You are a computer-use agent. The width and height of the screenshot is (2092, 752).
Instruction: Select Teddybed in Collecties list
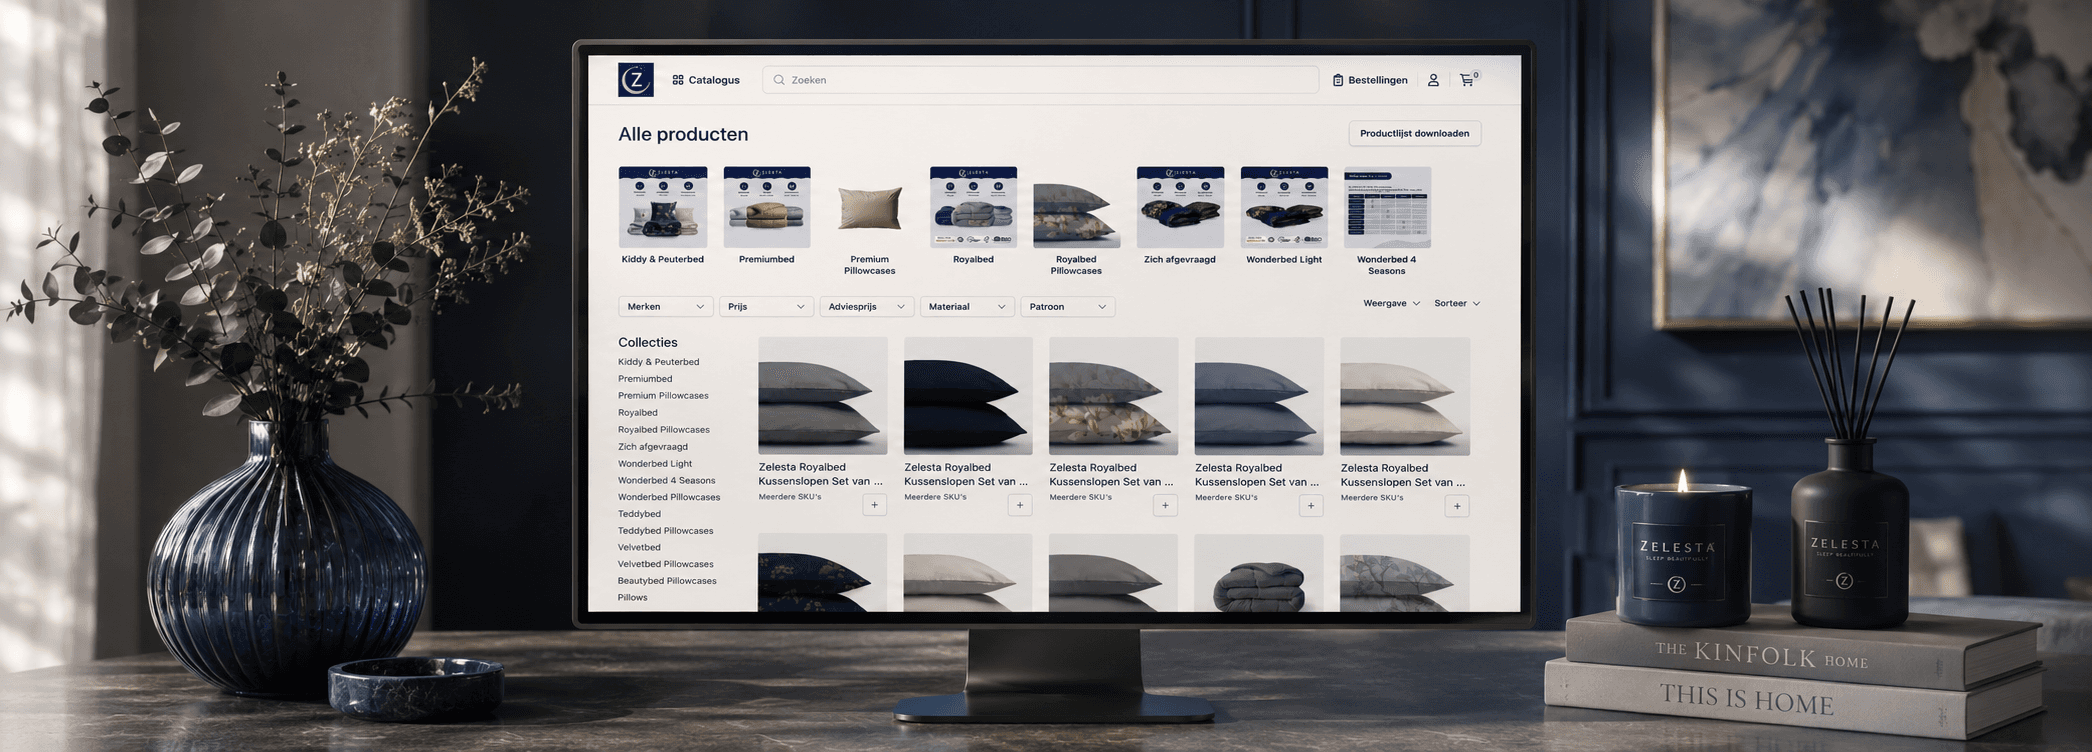639,514
